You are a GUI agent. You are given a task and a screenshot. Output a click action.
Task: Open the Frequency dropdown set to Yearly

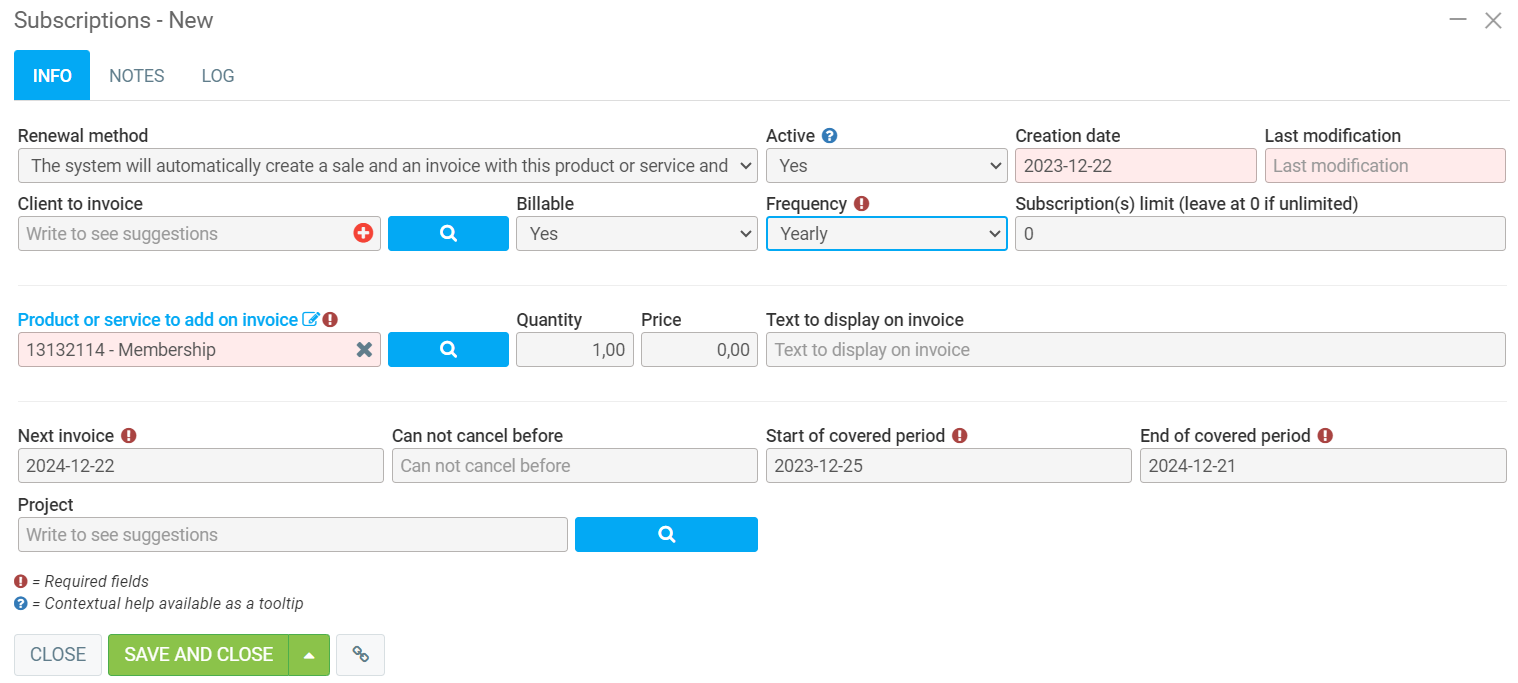tap(886, 233)
